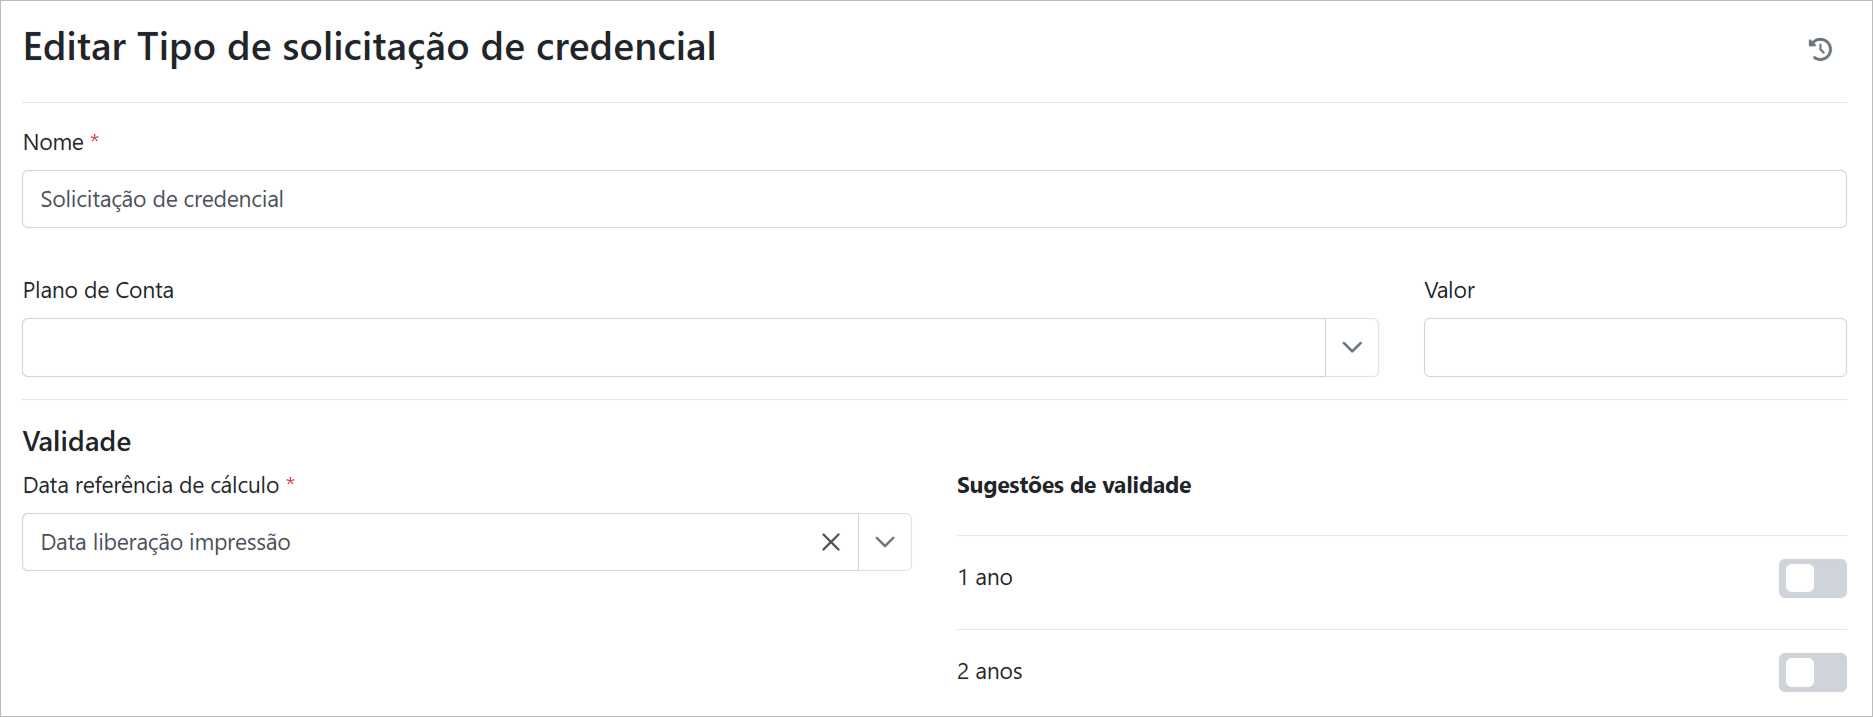The height and width of the screenshot is (717, 1873).
Task: Click the 1 ano suggestion text
Action: [x=985, y=578]
